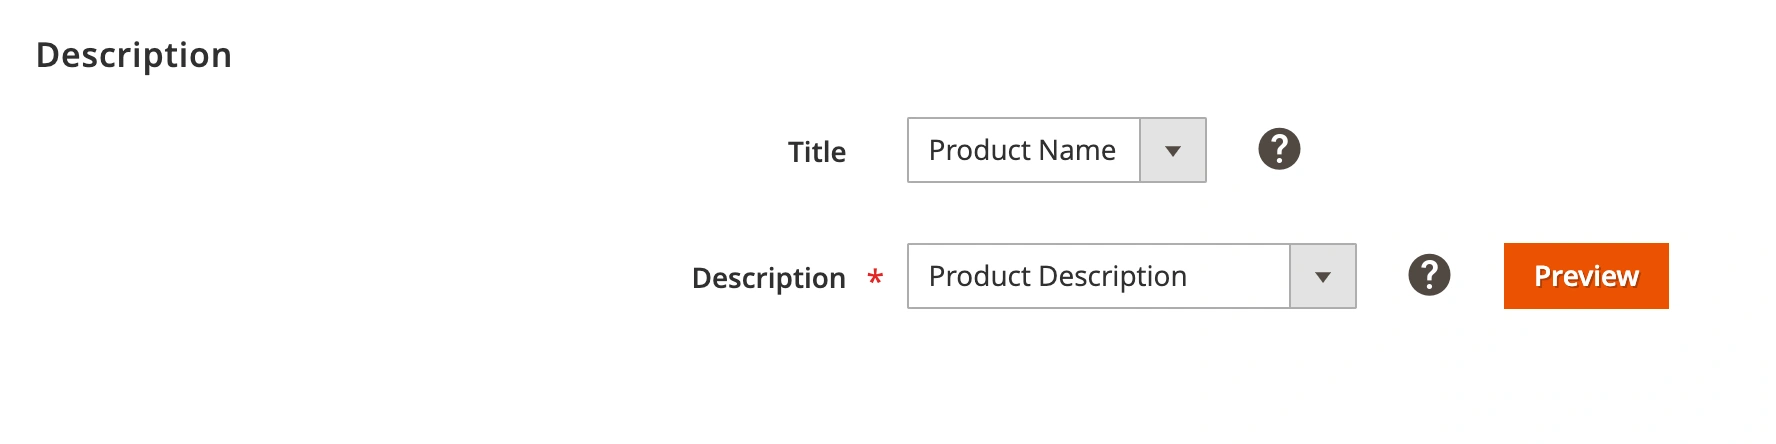Expand the Title attribute selector

pyautogui.click(x=1056, y=150)
